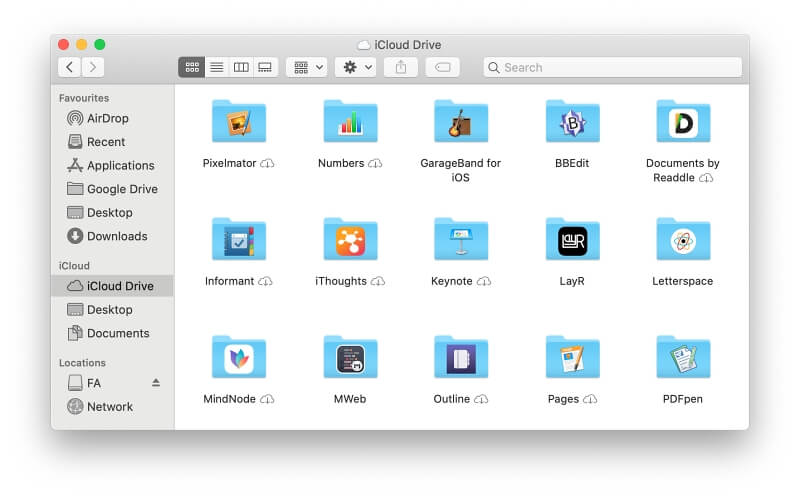Image resolution: width=800 pixels, height=497 pixels.
Task: Select the FA disk location
Action: point(112,383)
